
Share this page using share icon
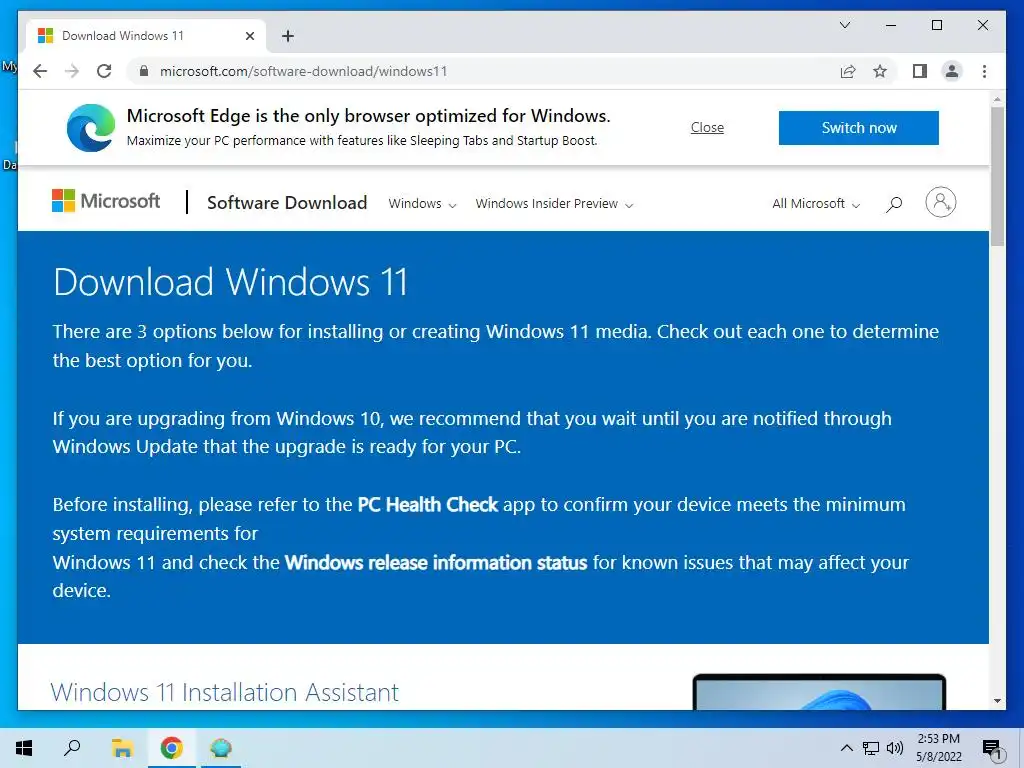[x=848, y=71]
